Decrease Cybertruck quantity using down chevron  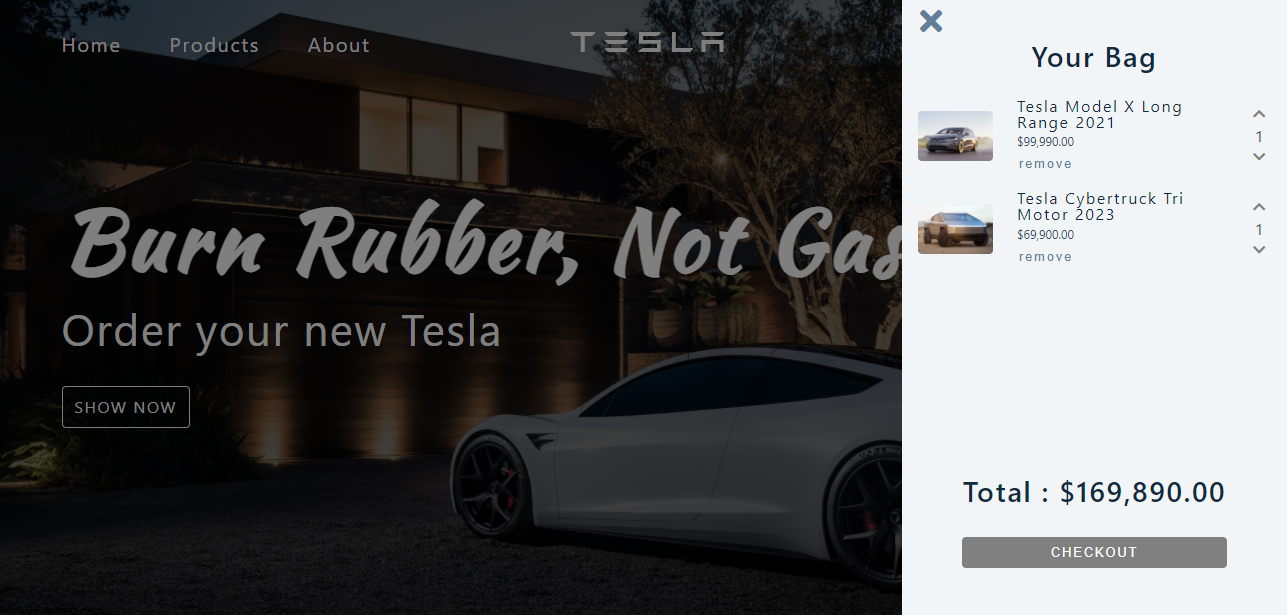[x=1259, y=249]
